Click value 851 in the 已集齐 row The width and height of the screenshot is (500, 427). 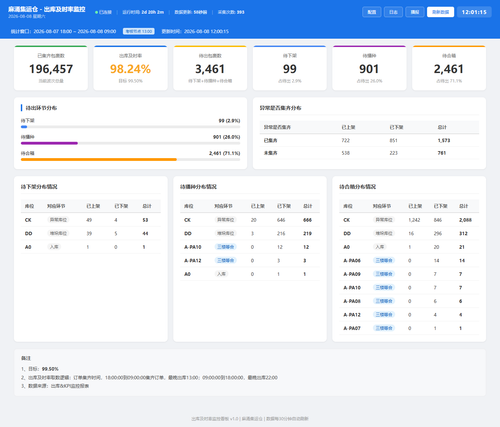394,140
